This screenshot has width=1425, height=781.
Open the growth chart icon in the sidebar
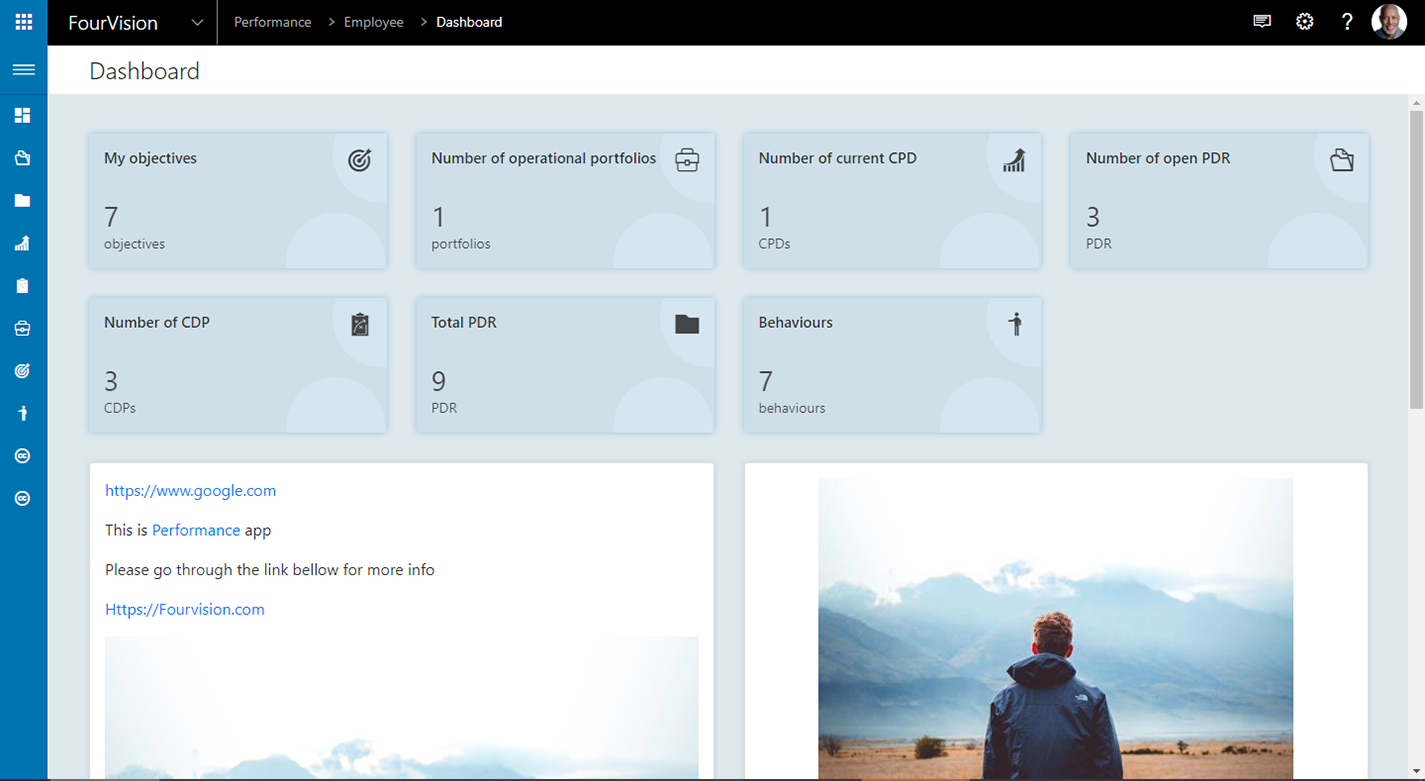(x=23, y=243)
